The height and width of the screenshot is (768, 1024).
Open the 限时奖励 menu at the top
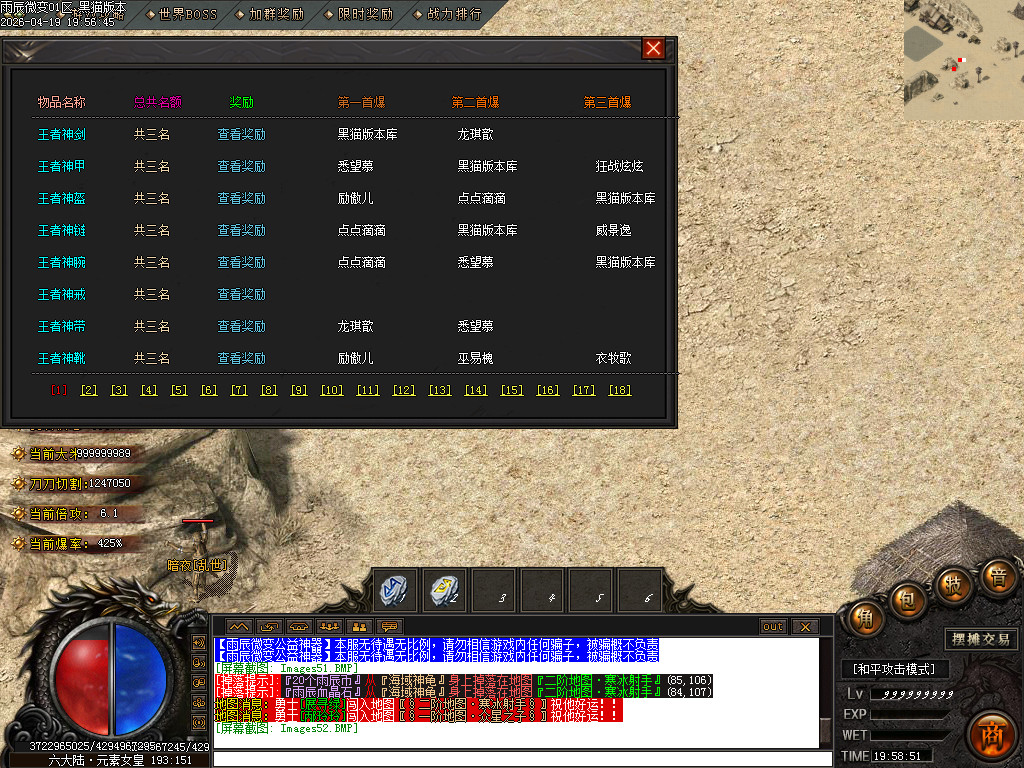(360, 14)
